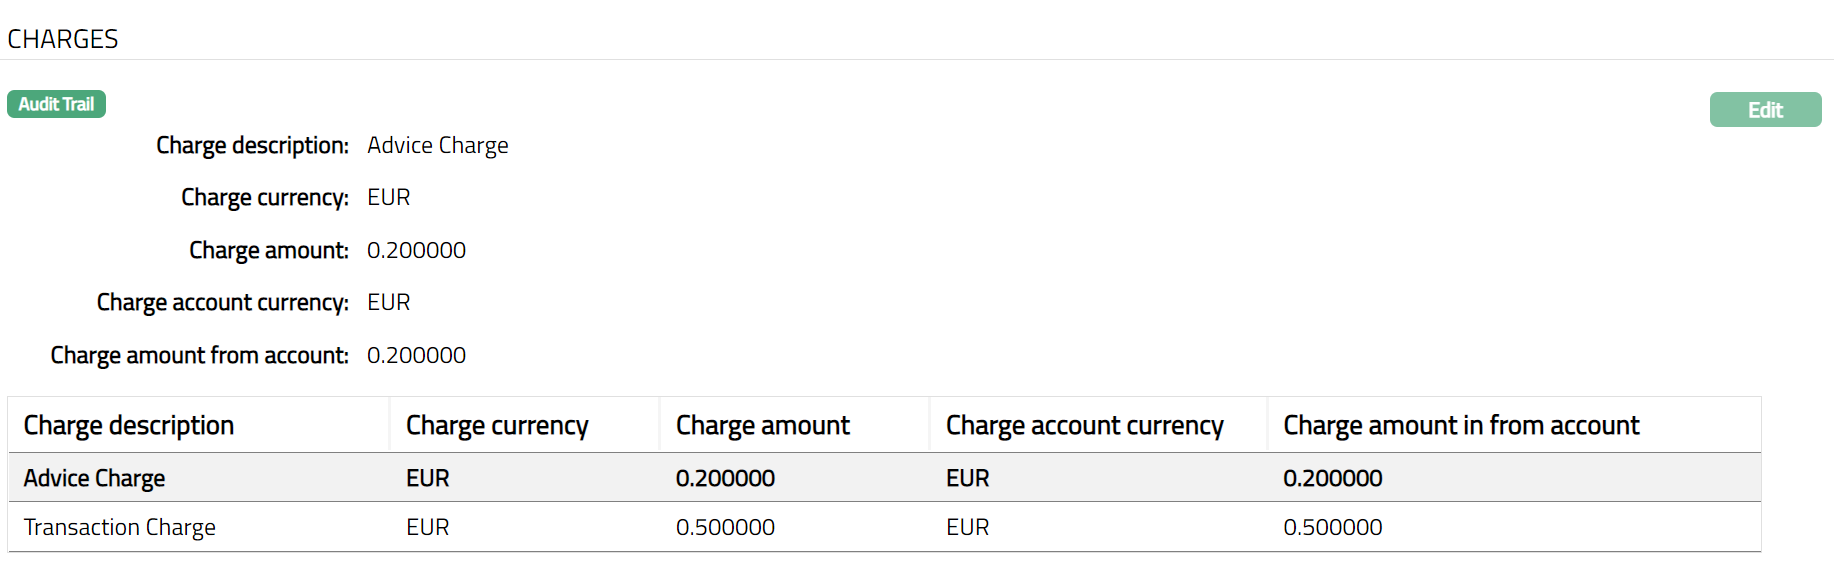Screen dimensions: 1834x564
Task: Click Transaction Charge row's Charge currency EUR cell
Action: coord(428,527)
